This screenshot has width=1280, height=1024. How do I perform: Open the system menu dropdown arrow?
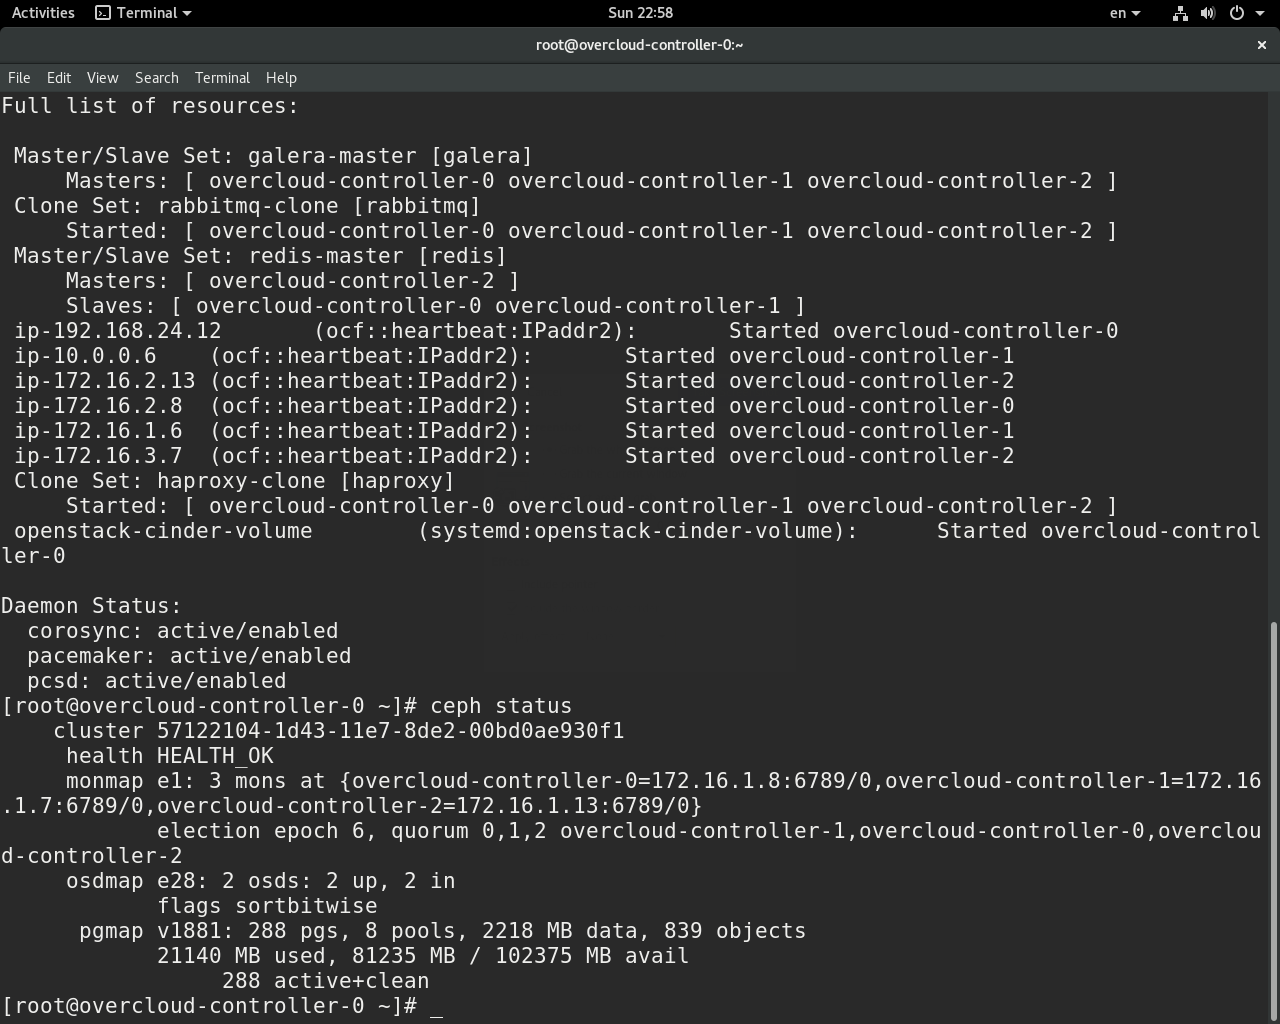point(1258,14)
